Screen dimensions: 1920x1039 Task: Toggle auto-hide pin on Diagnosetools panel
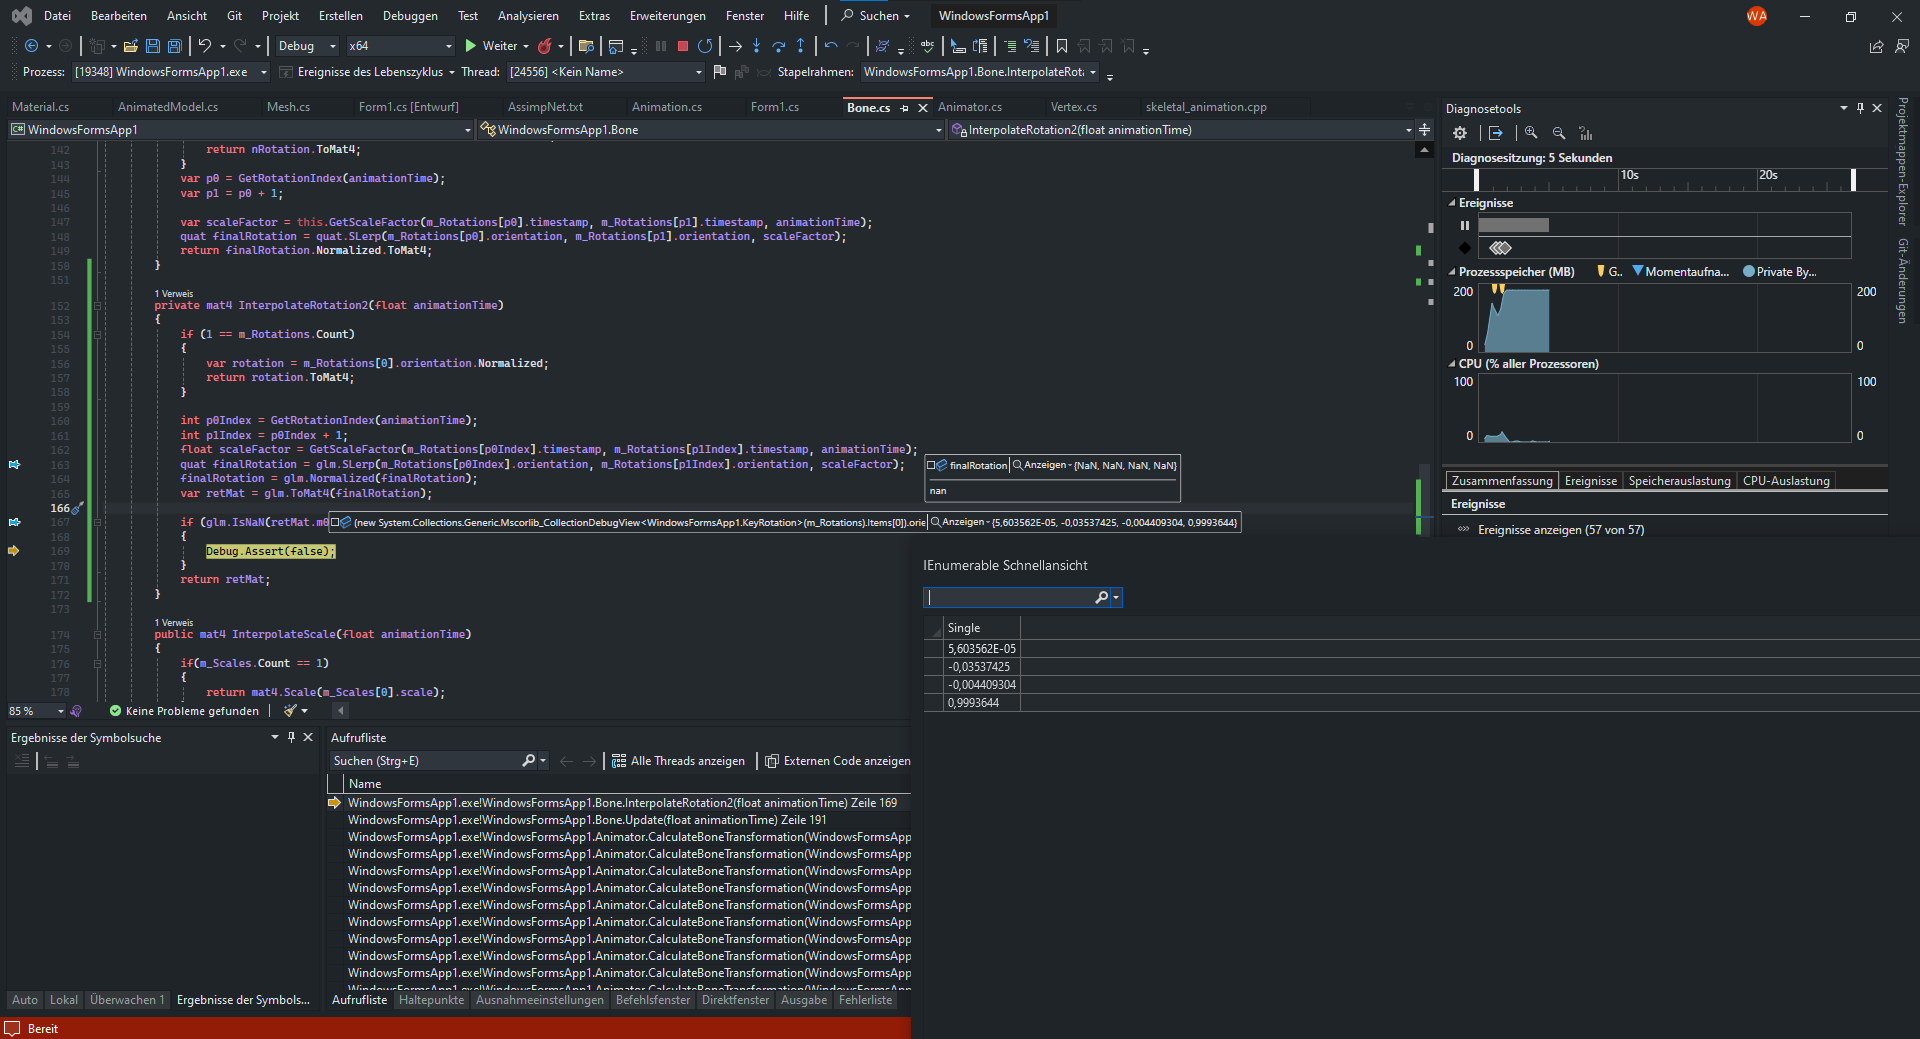coord(1860,108)
